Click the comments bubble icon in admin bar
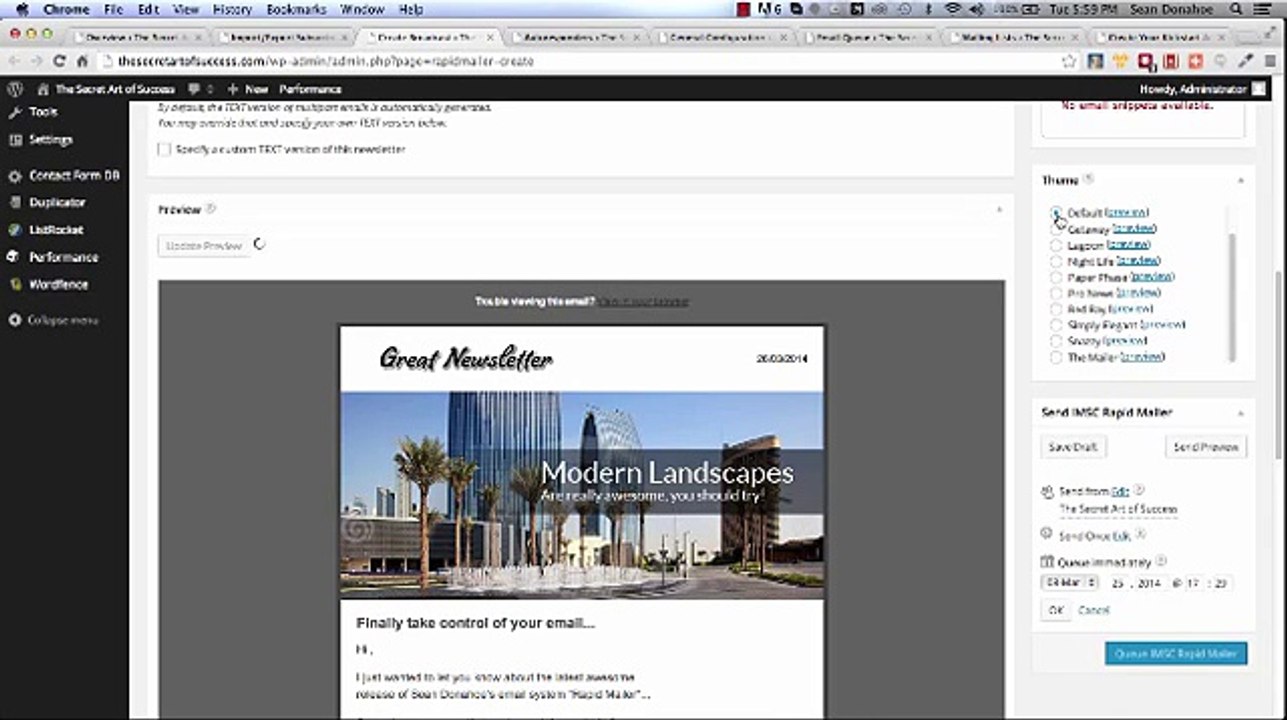 tap(194, 89)
